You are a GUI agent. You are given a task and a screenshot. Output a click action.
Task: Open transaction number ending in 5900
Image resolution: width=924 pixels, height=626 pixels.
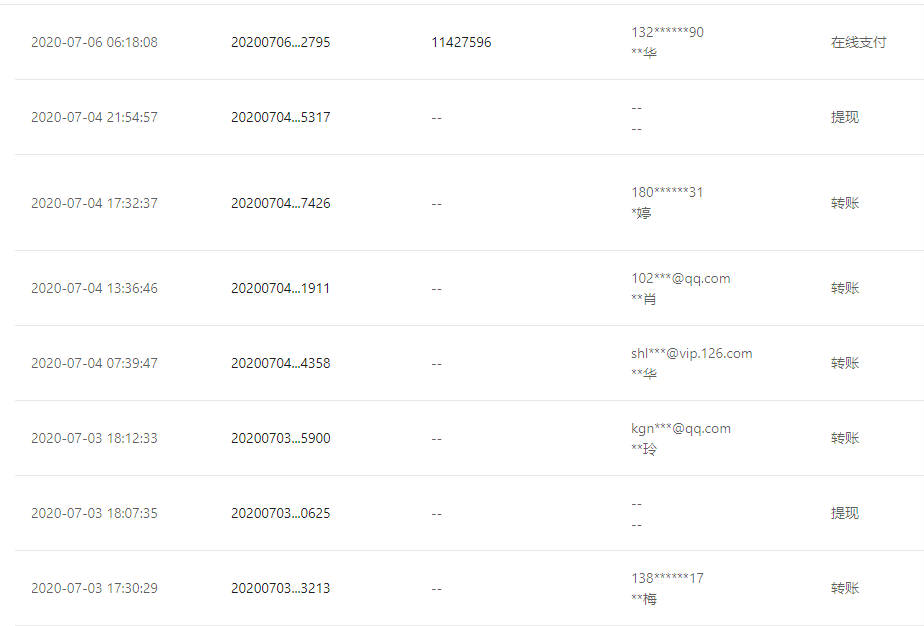(x=280, y=438)
